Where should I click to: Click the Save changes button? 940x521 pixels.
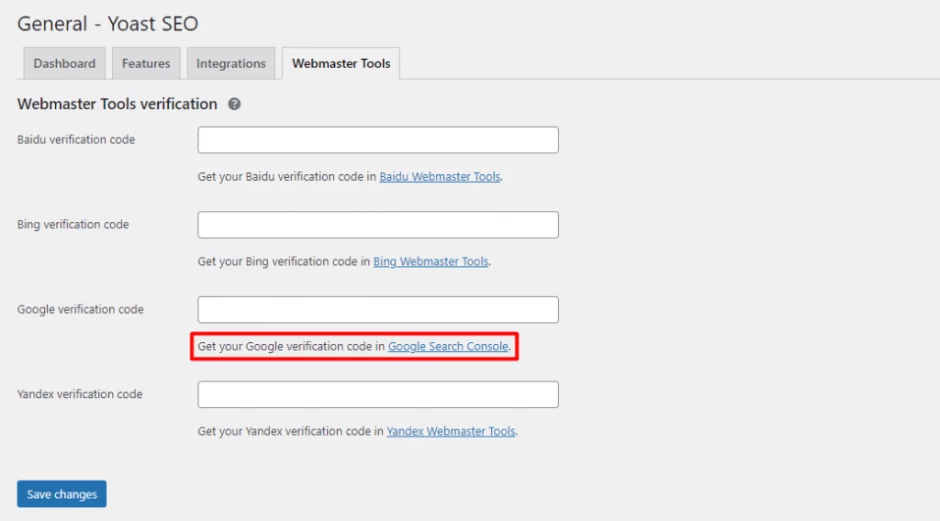coord(62,494)
